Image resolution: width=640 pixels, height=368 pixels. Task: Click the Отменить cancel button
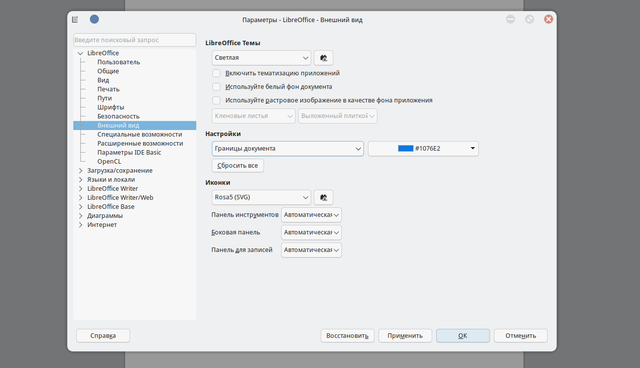click(x=520, y=336)
